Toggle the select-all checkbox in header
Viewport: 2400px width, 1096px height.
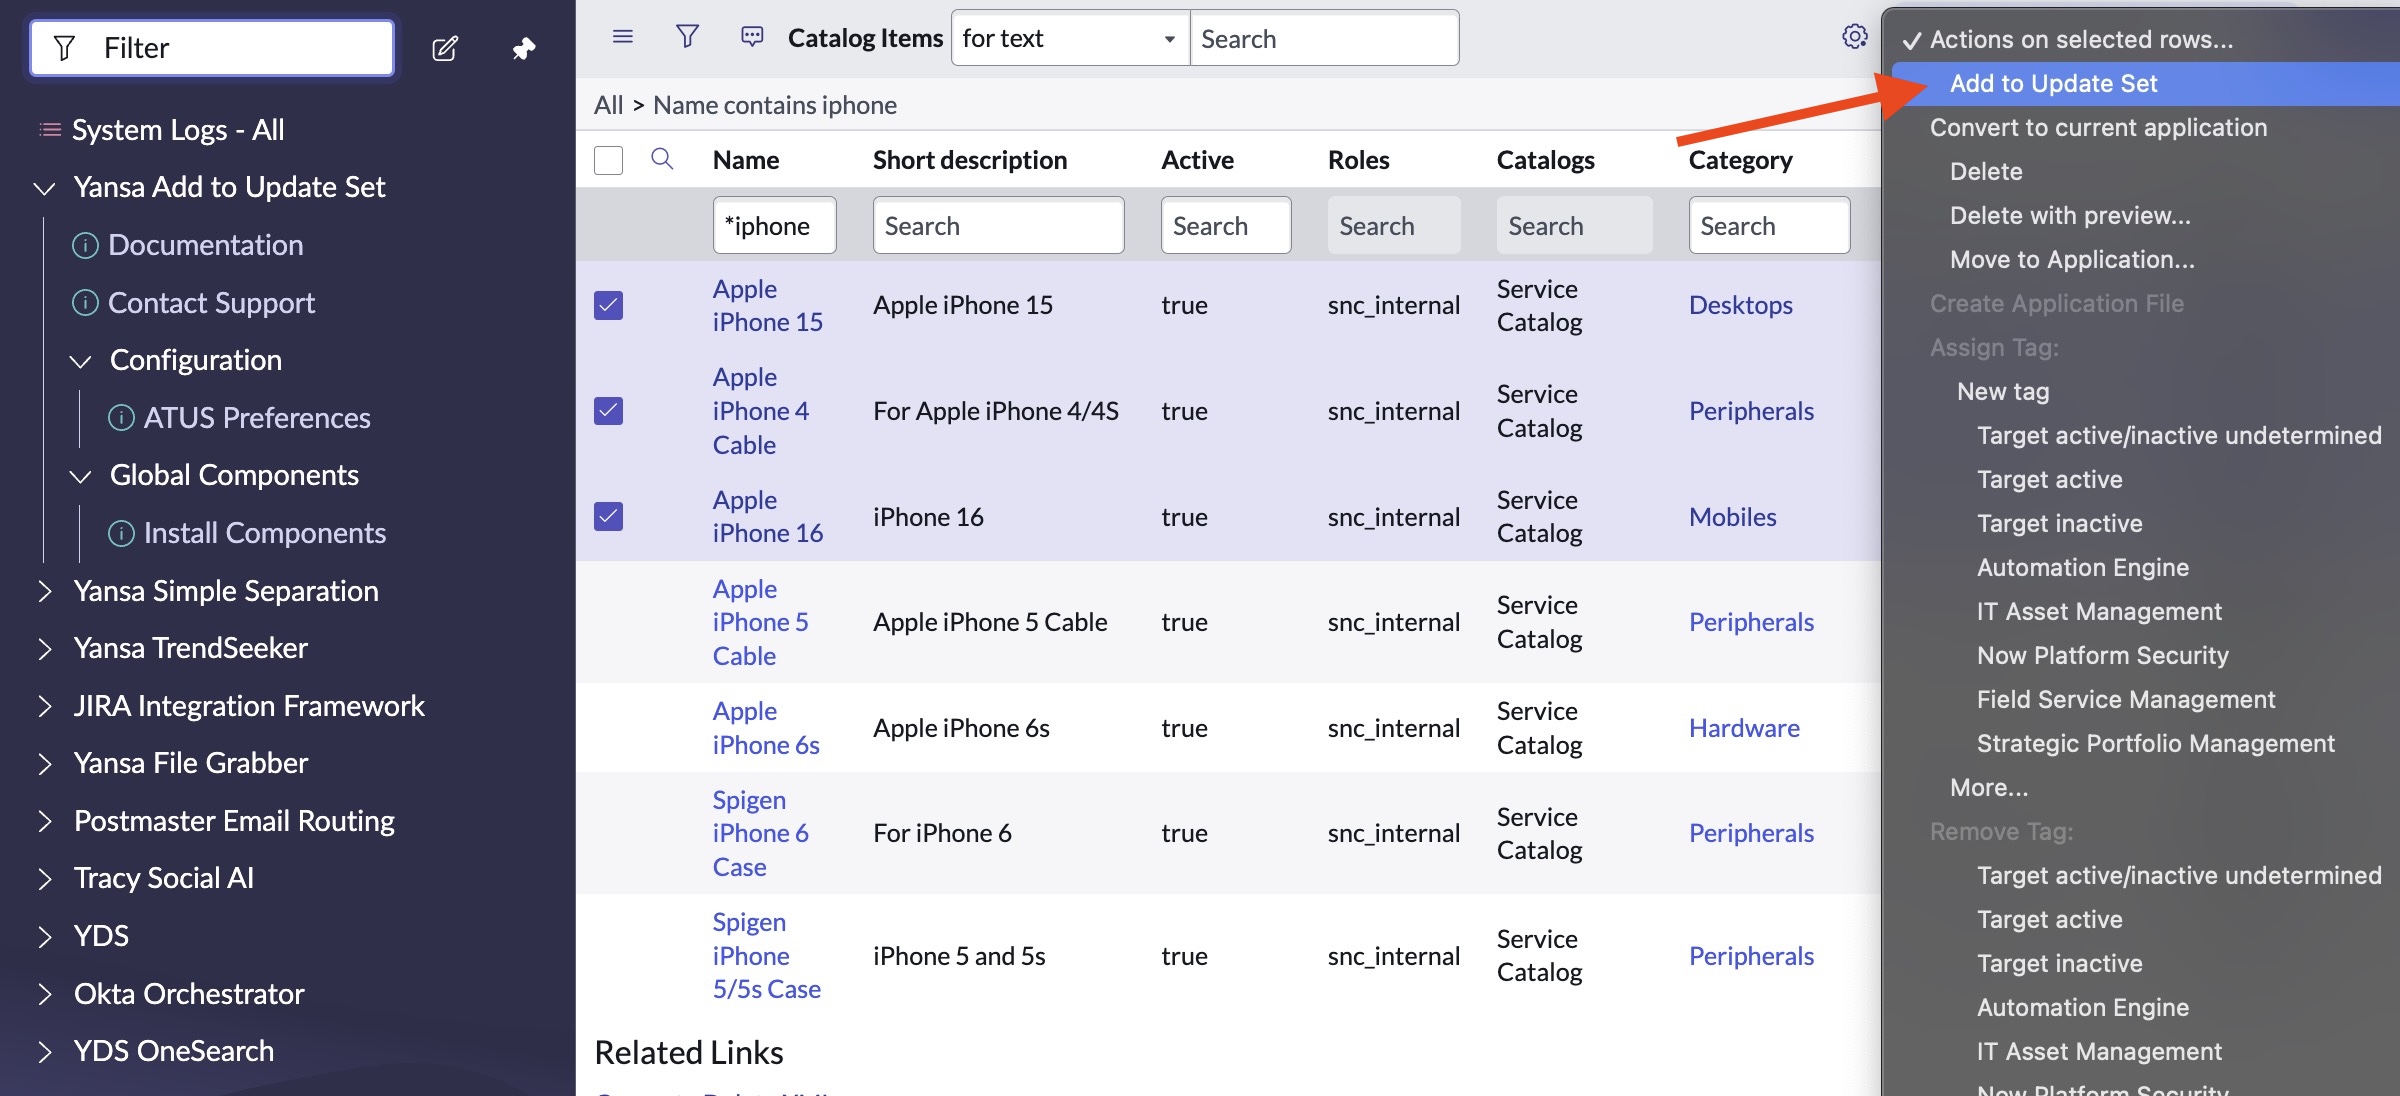pos(608,160)
